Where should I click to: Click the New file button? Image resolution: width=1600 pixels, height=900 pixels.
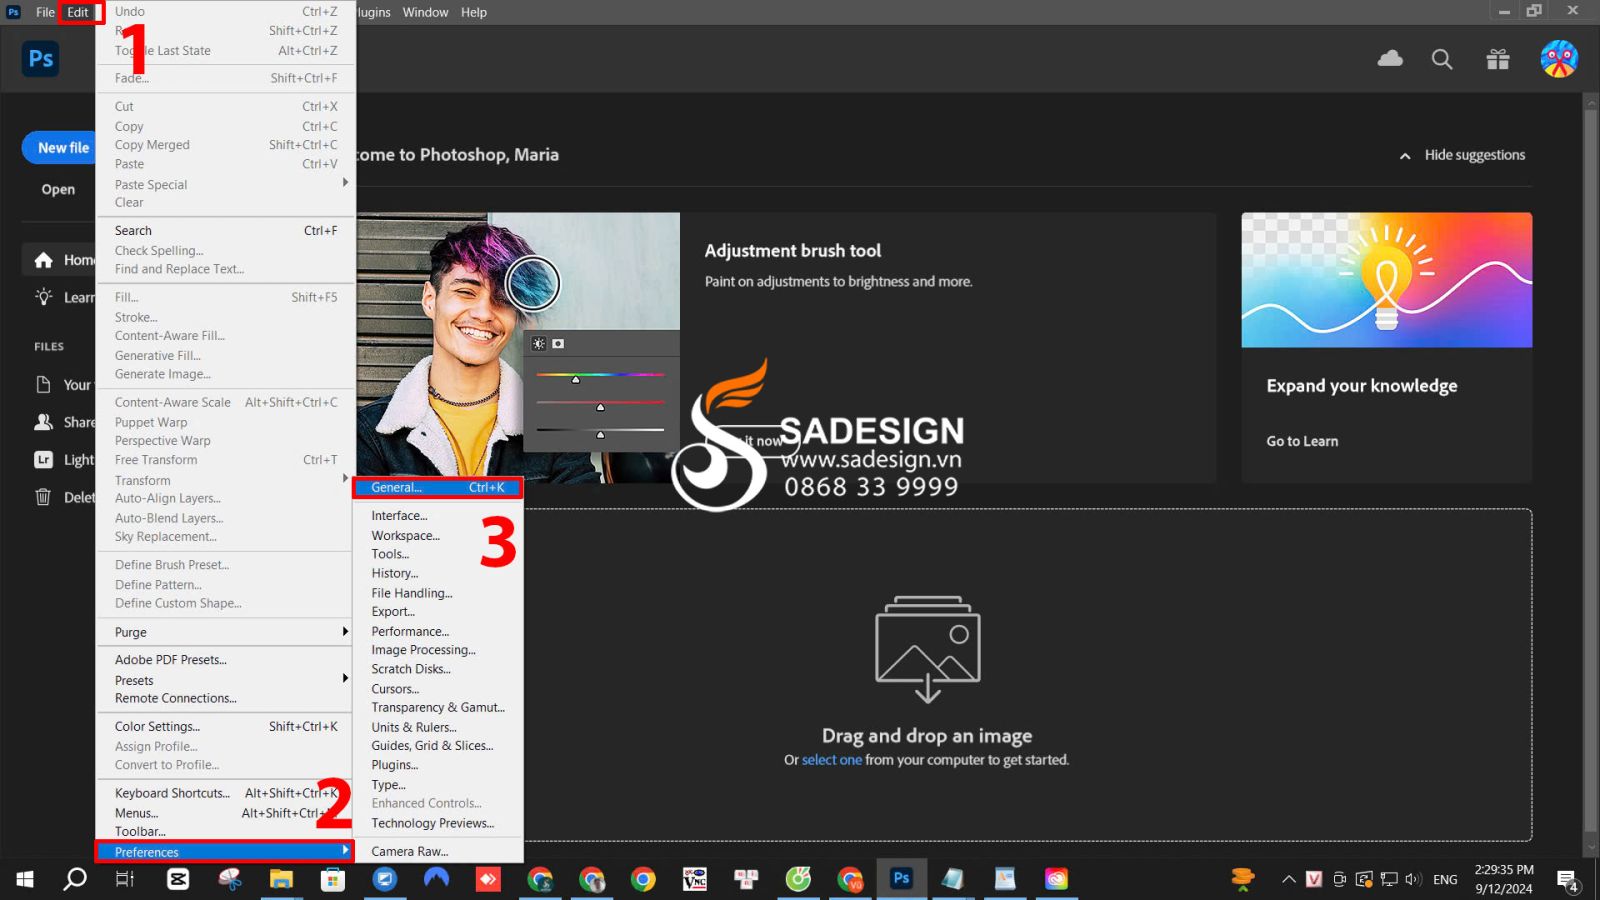(x=58, y=147)
